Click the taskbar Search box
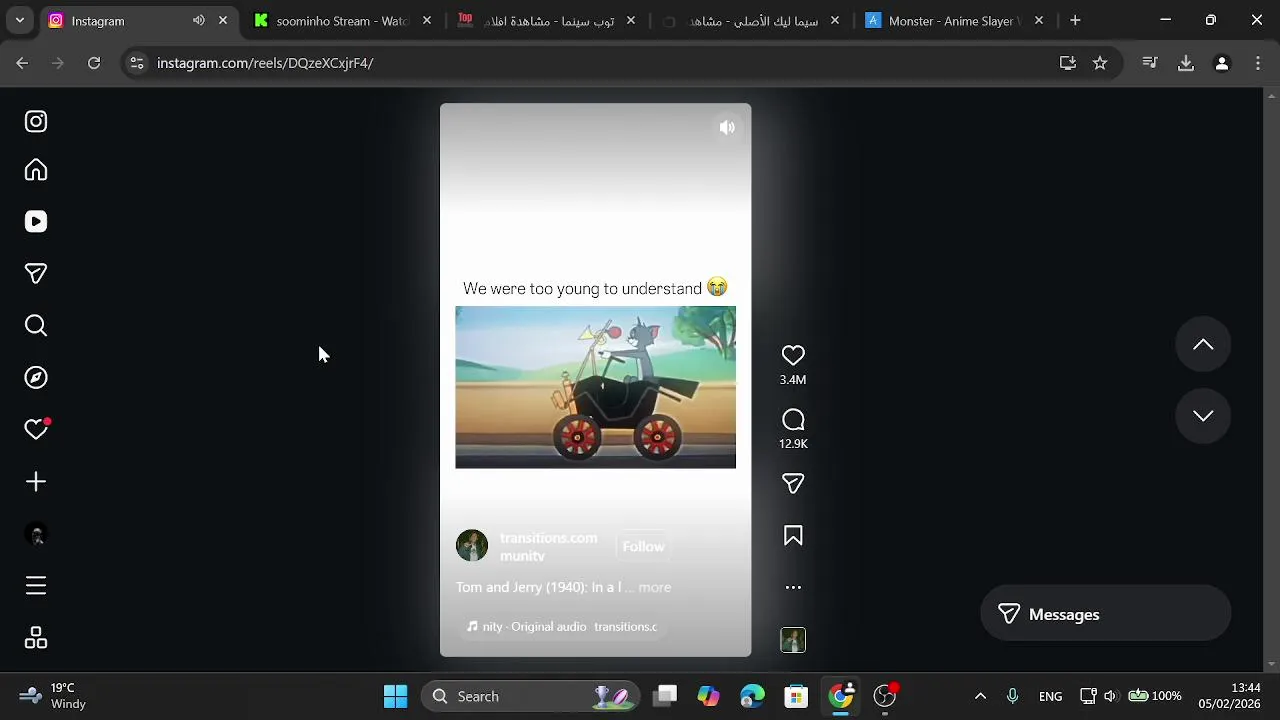 click(x=531, y=696)
